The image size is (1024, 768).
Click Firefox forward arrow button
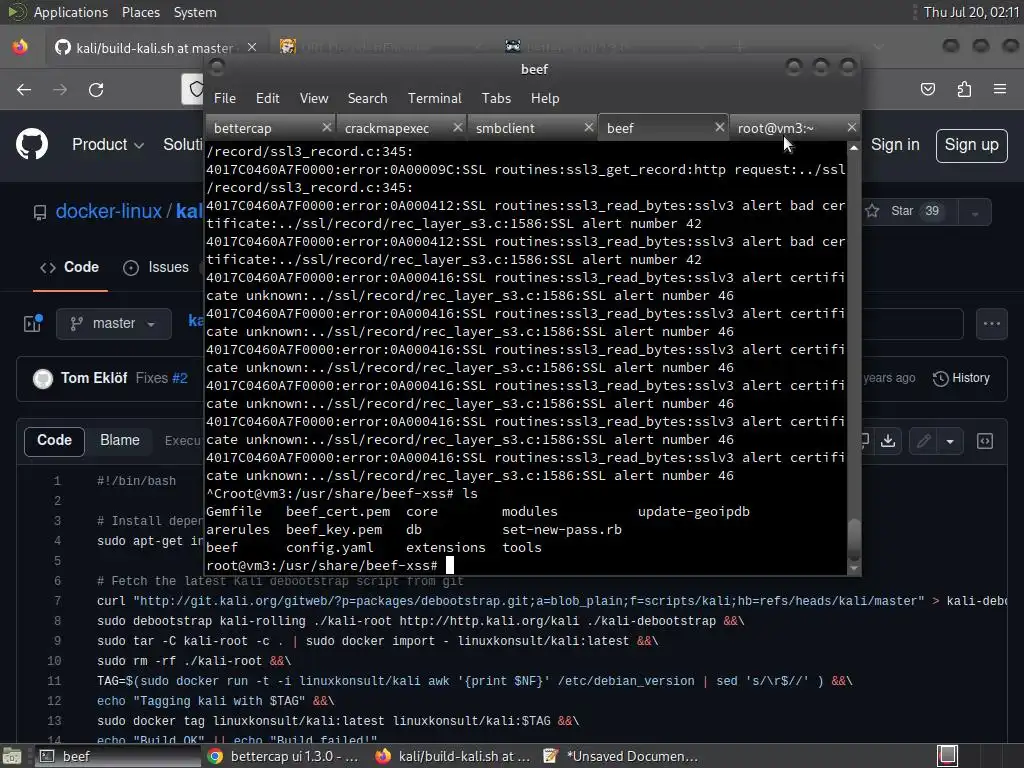click(x=60, y=89)
